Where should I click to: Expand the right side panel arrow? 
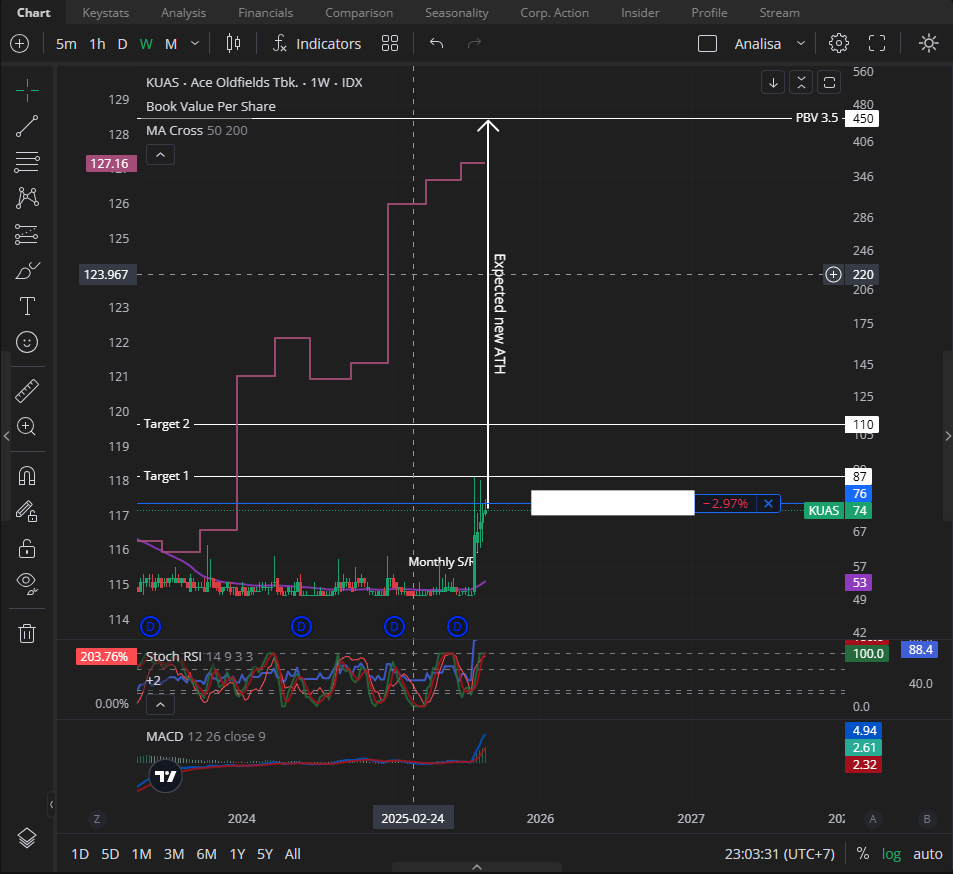point(948,436)
